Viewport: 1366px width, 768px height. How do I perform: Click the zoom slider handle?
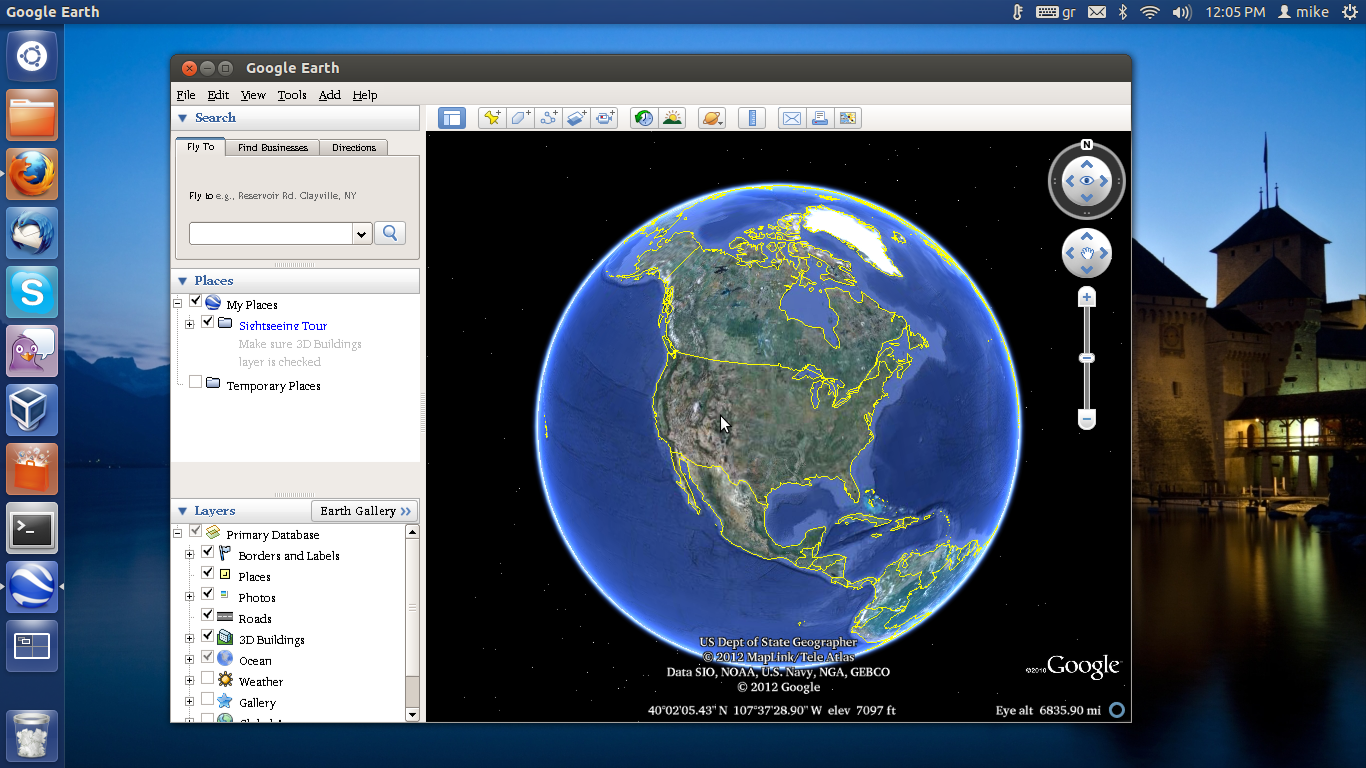pyautogui.click(x=1087, y=358)
